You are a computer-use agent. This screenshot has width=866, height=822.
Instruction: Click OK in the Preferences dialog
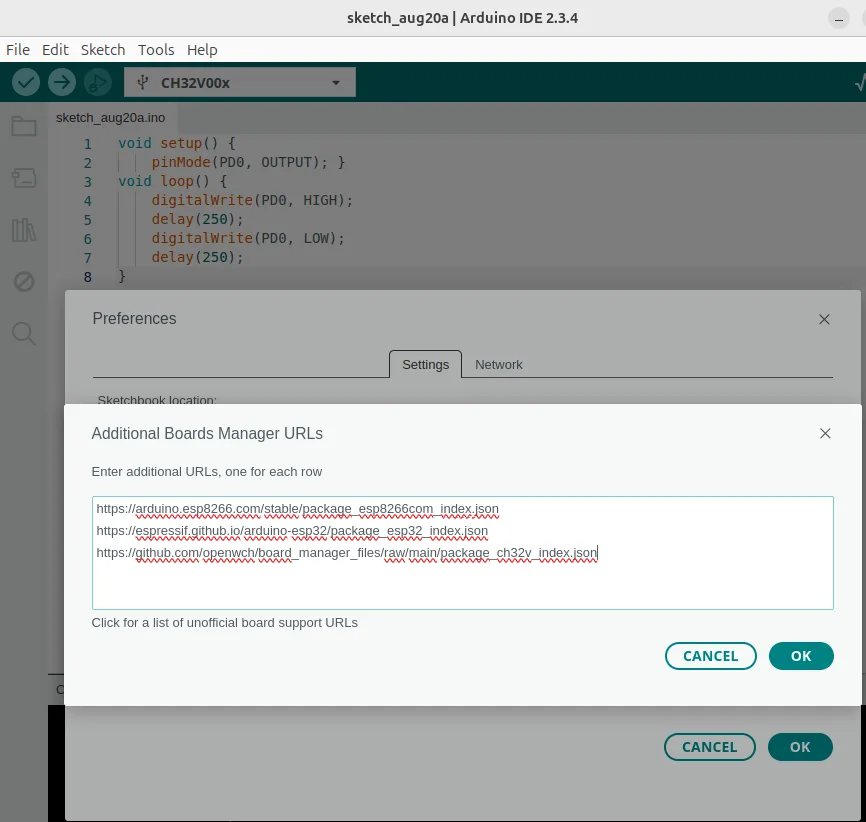800,747
